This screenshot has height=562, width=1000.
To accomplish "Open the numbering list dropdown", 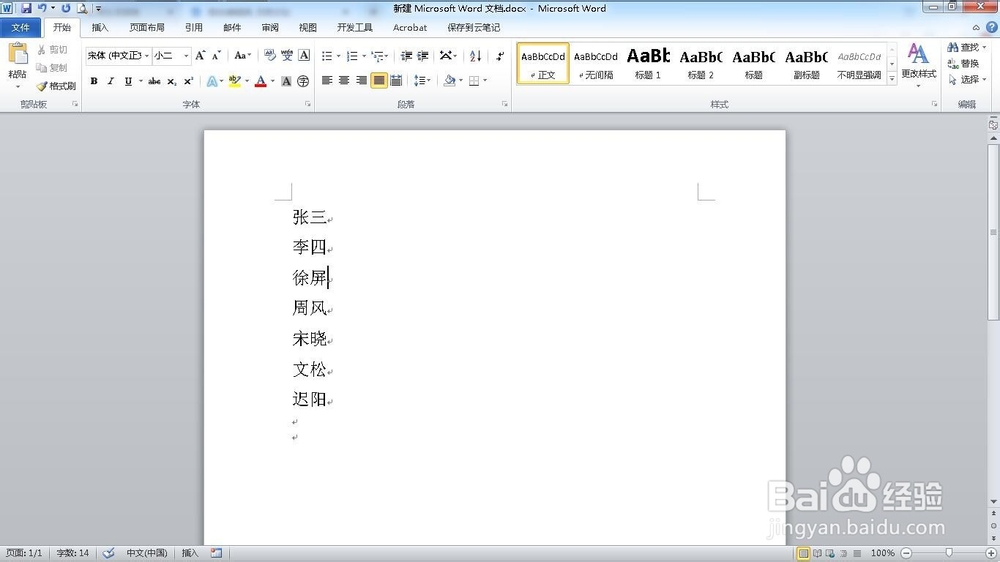I will pyautogui.click(x=364, y=56).
